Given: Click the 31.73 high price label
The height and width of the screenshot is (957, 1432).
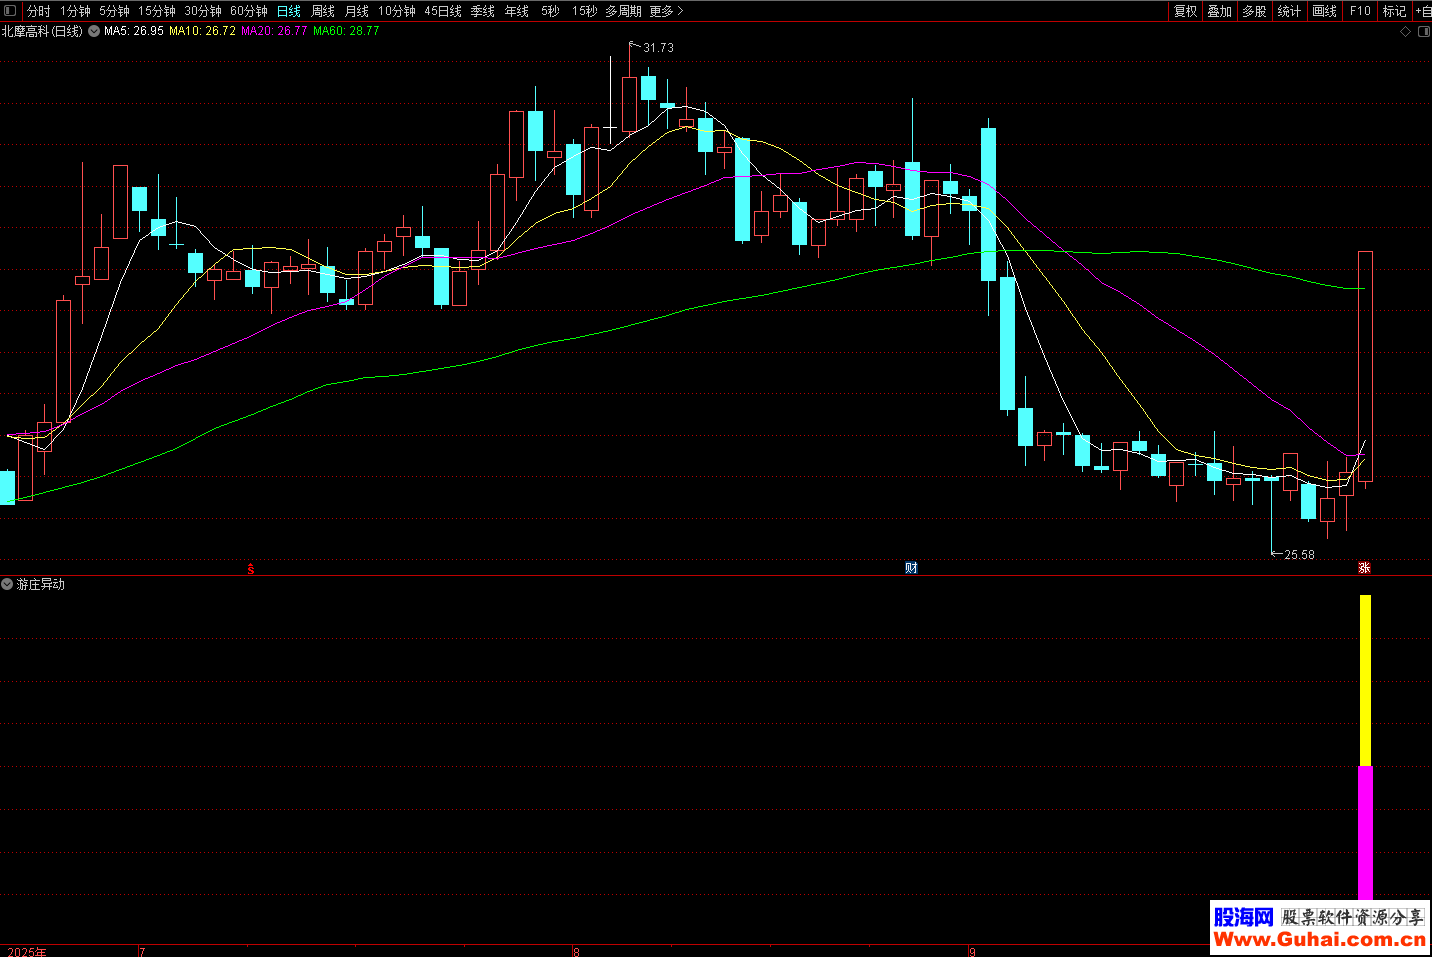Looking at the screenshot, I should click(658, 48).
